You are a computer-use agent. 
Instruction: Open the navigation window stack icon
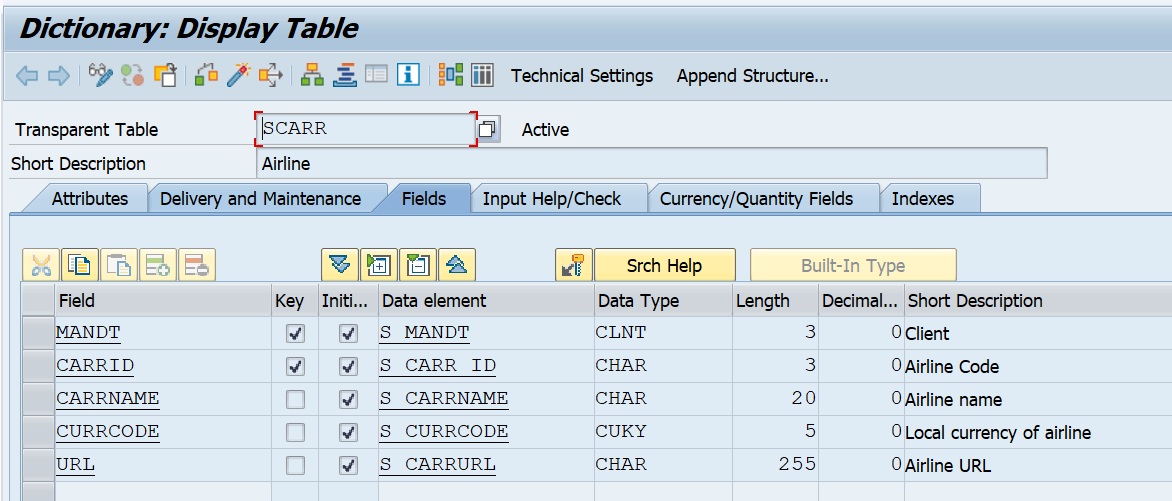click(x=345, y=75)
